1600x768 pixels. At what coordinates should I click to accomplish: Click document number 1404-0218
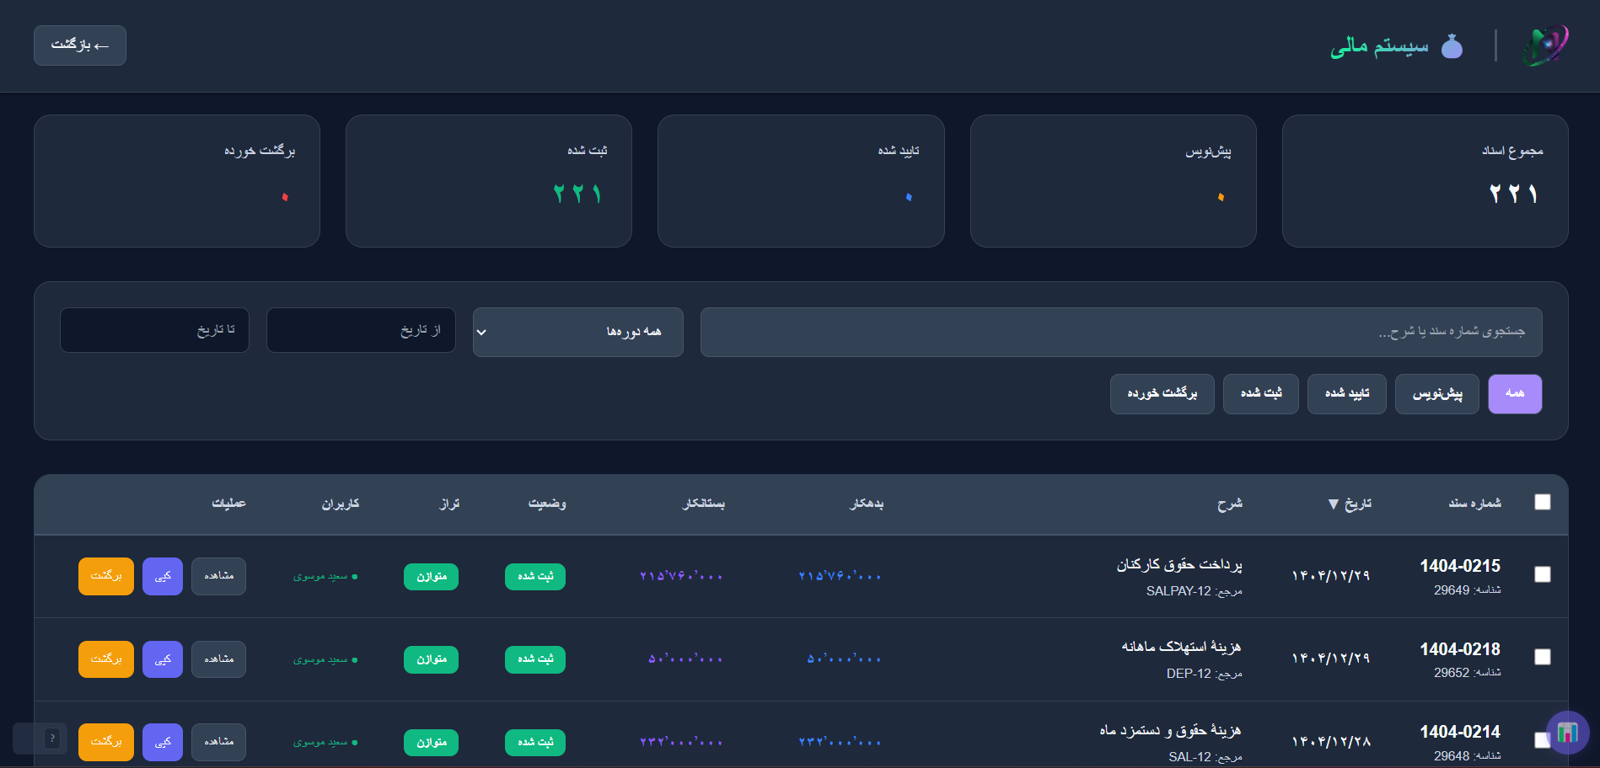[x=1460, y=649]
